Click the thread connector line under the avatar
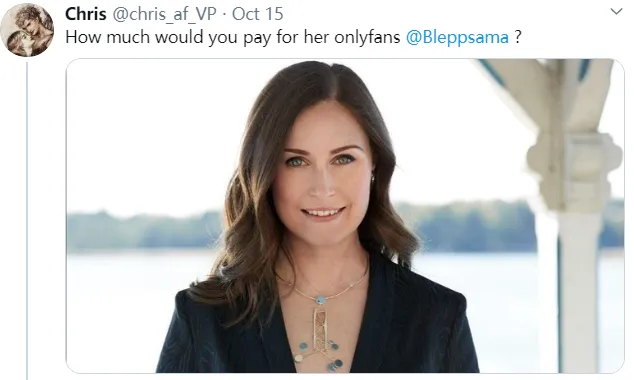Viewport: 634px width, 380px height. (27, 220)
